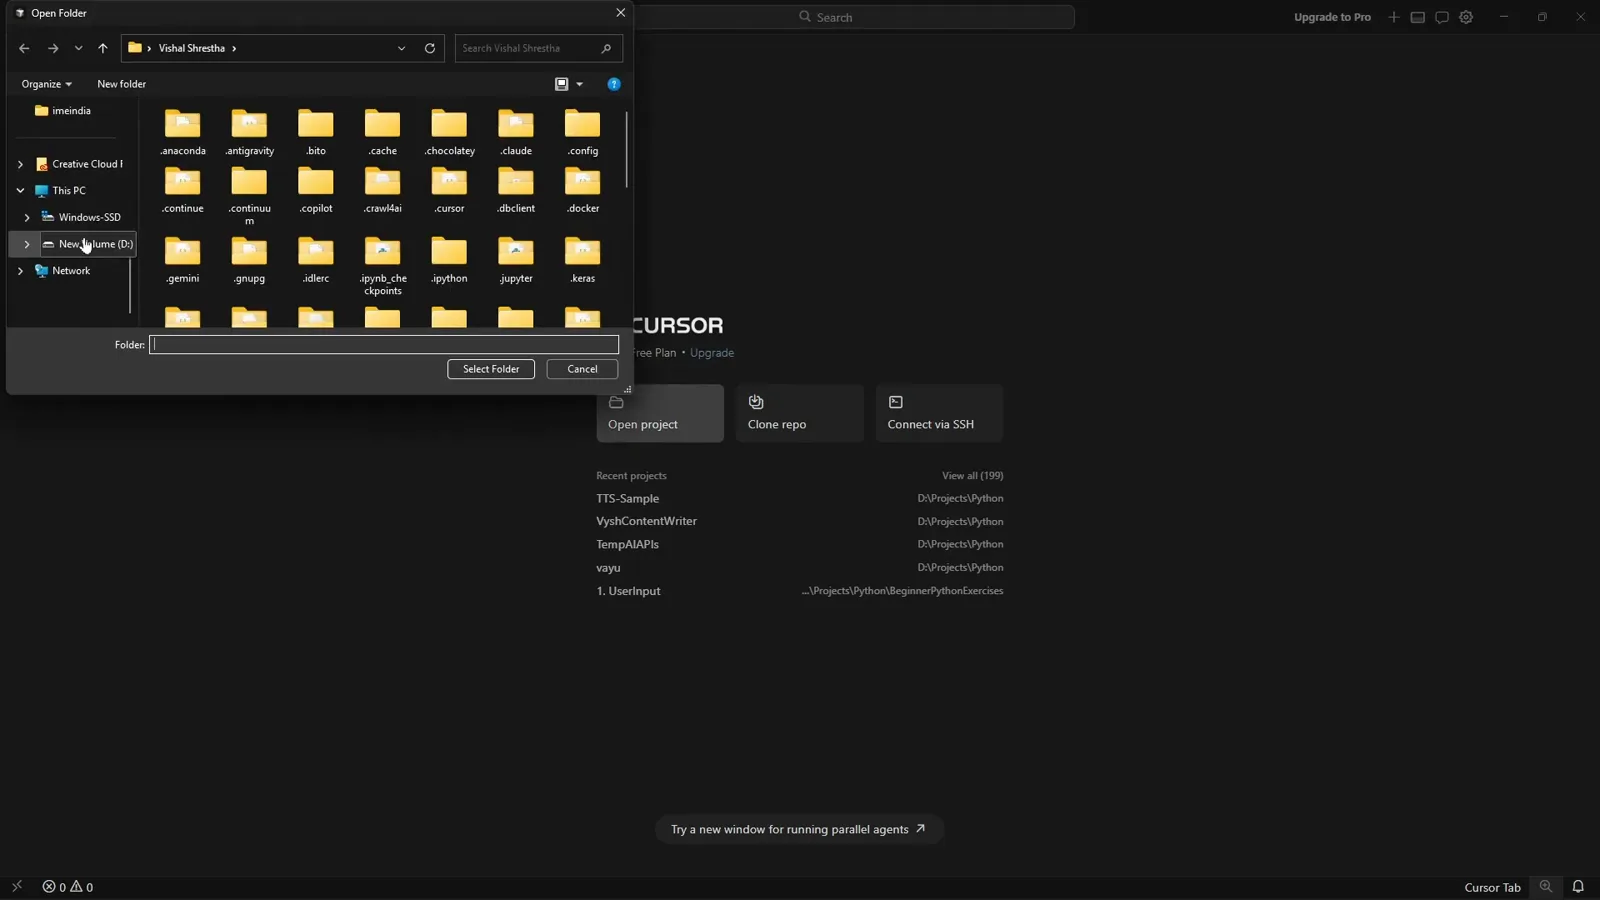This screenshot has height=900, width=1600.
Task: Open recent project TempAIAPIs
Action: coord(800,545)
